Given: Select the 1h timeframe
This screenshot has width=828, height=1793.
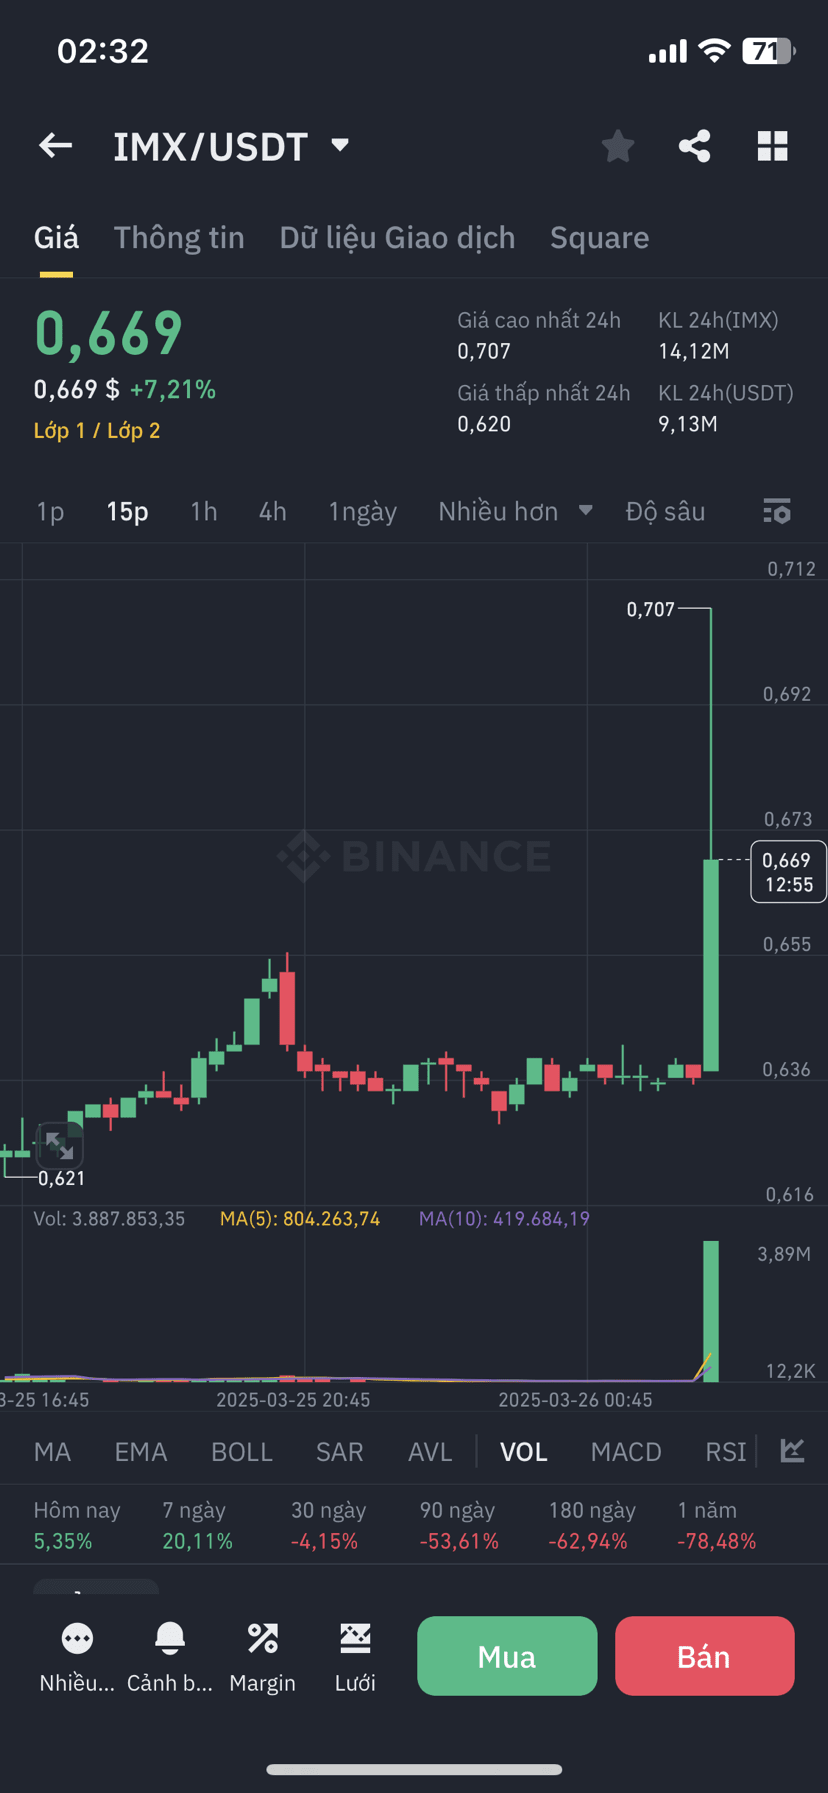Looking at the screenshot, I should pos(203,511).
